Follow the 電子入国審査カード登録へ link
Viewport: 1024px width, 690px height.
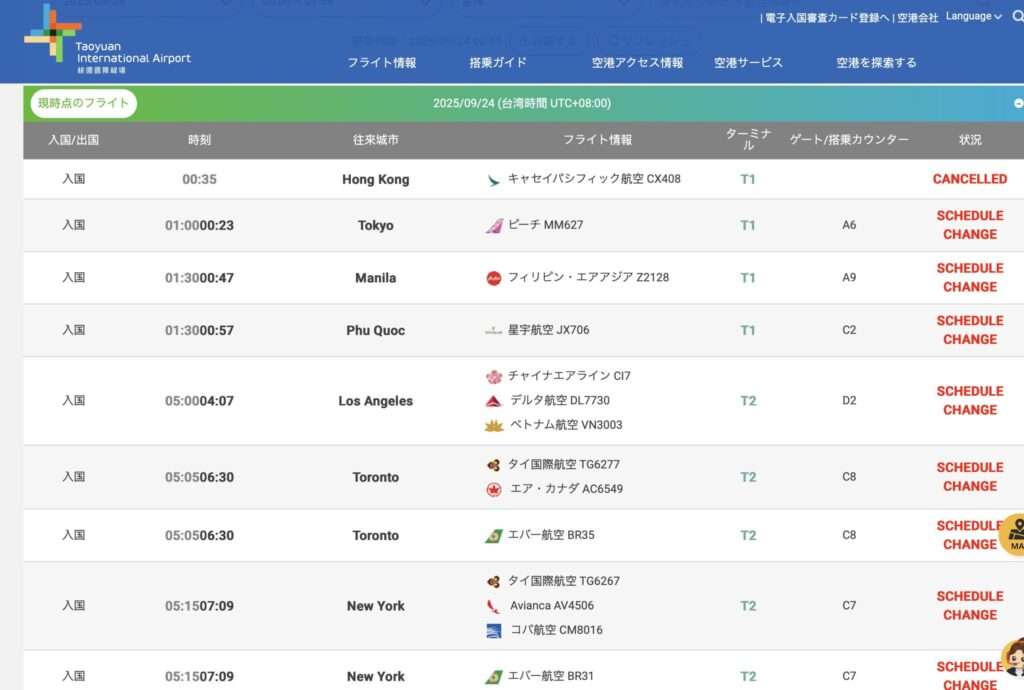point(827,18)
